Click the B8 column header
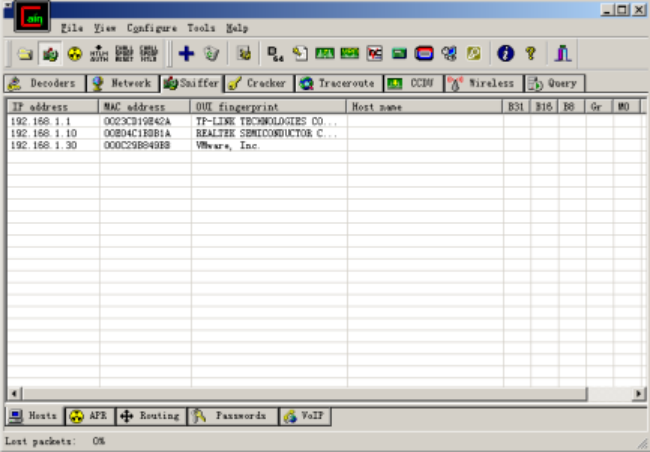 (x=571, y=107)
